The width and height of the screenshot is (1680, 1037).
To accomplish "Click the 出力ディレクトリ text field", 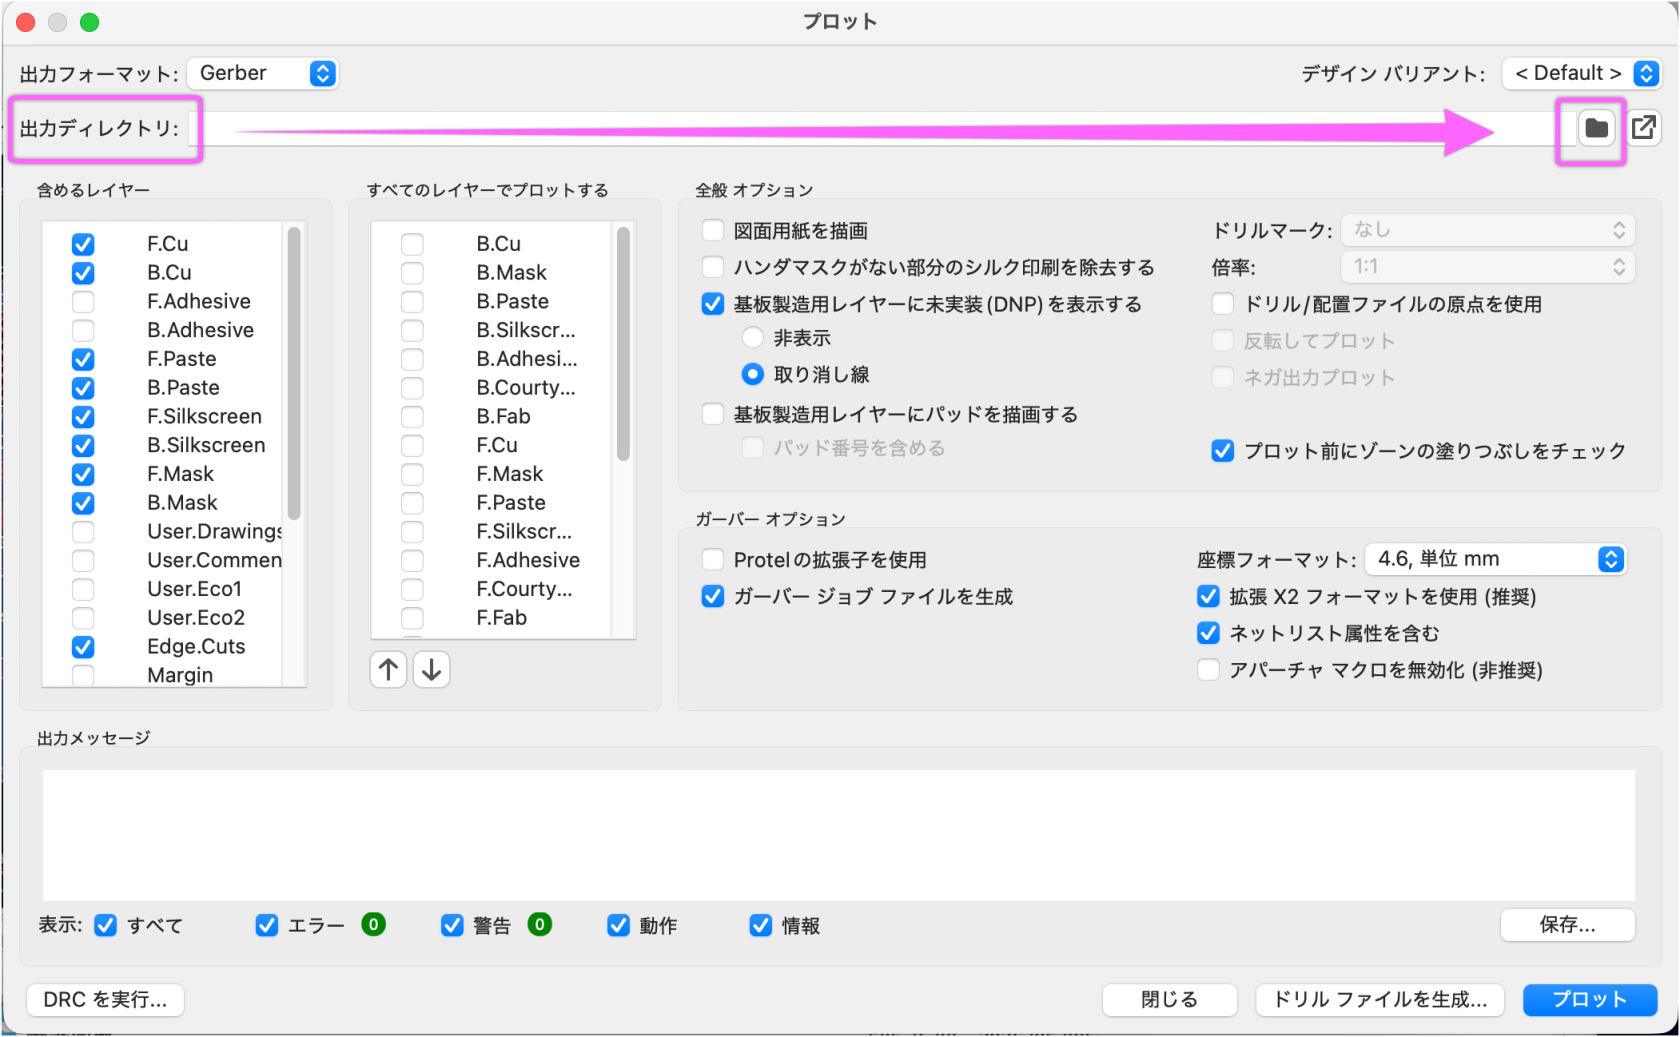I will tap(880, 128).
